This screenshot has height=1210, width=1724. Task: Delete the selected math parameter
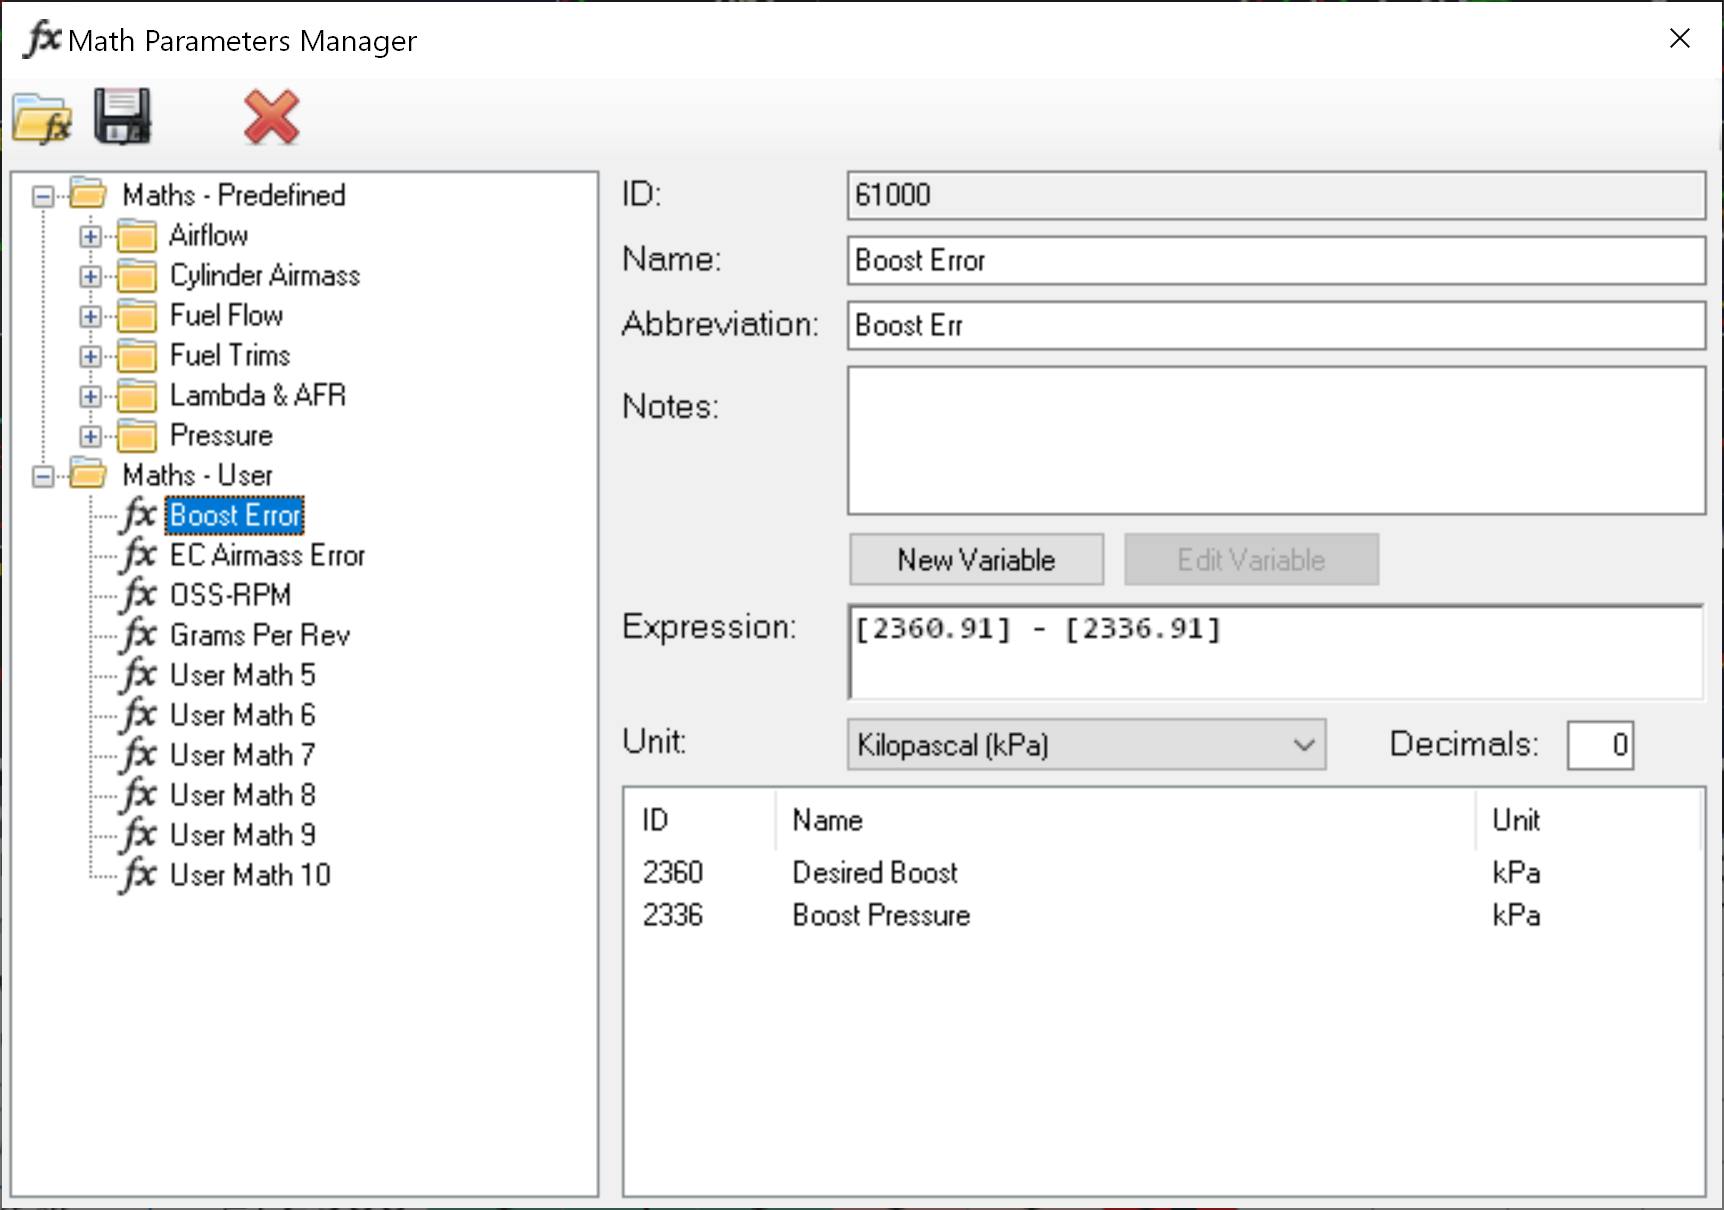click(268, 118)
